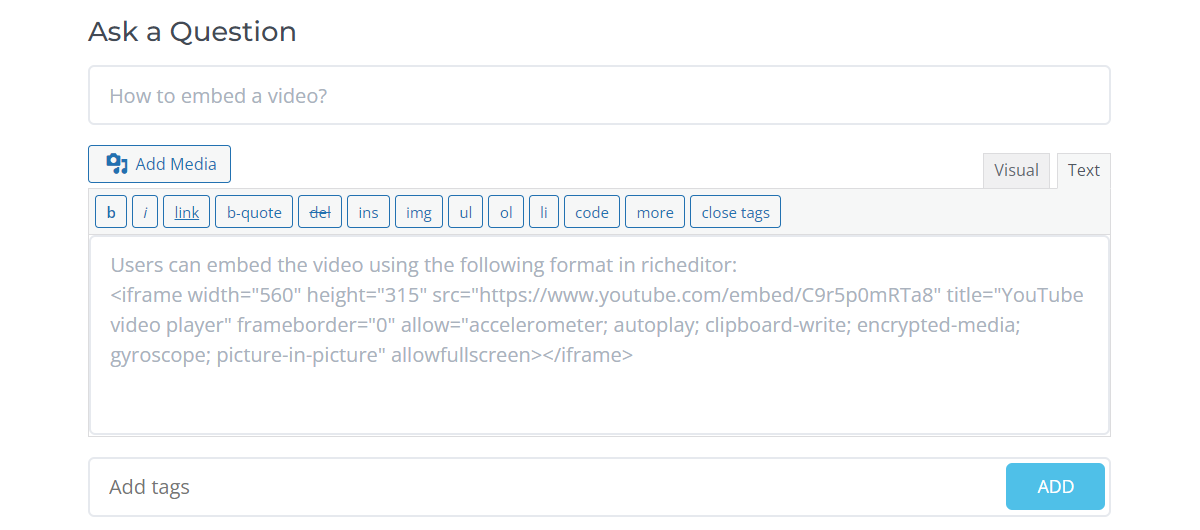Focus the question title input field

(x=599, y=95)
